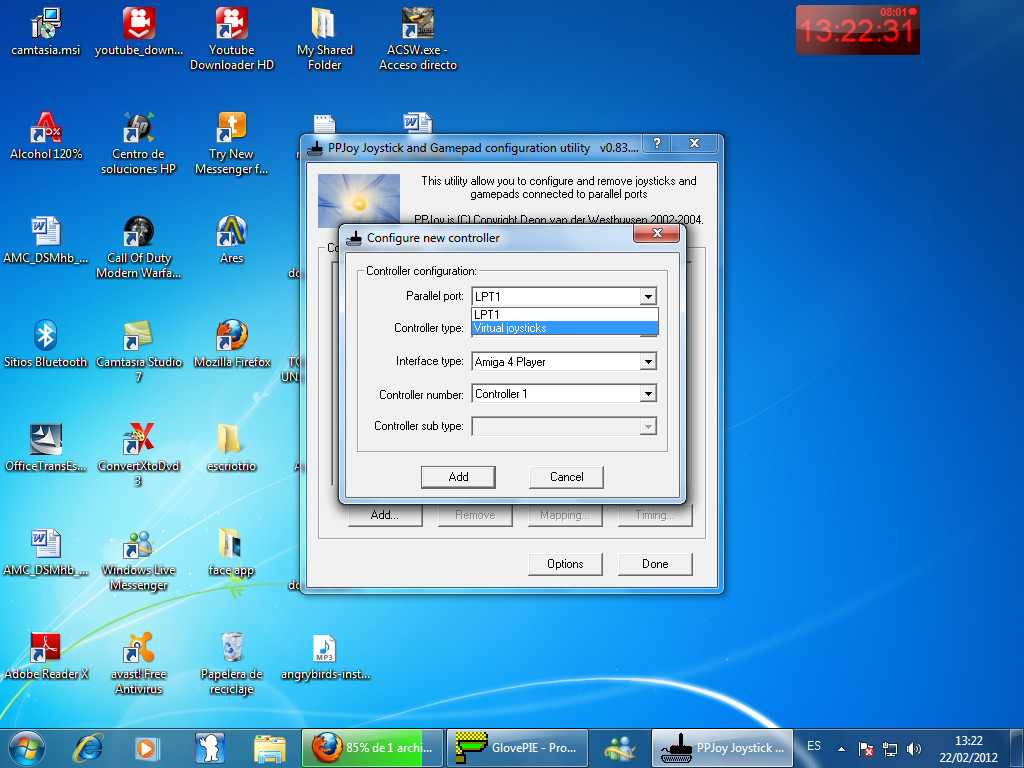Click the ES language indicator on the taskbar

pyautogui.click(x=813, y=747)
